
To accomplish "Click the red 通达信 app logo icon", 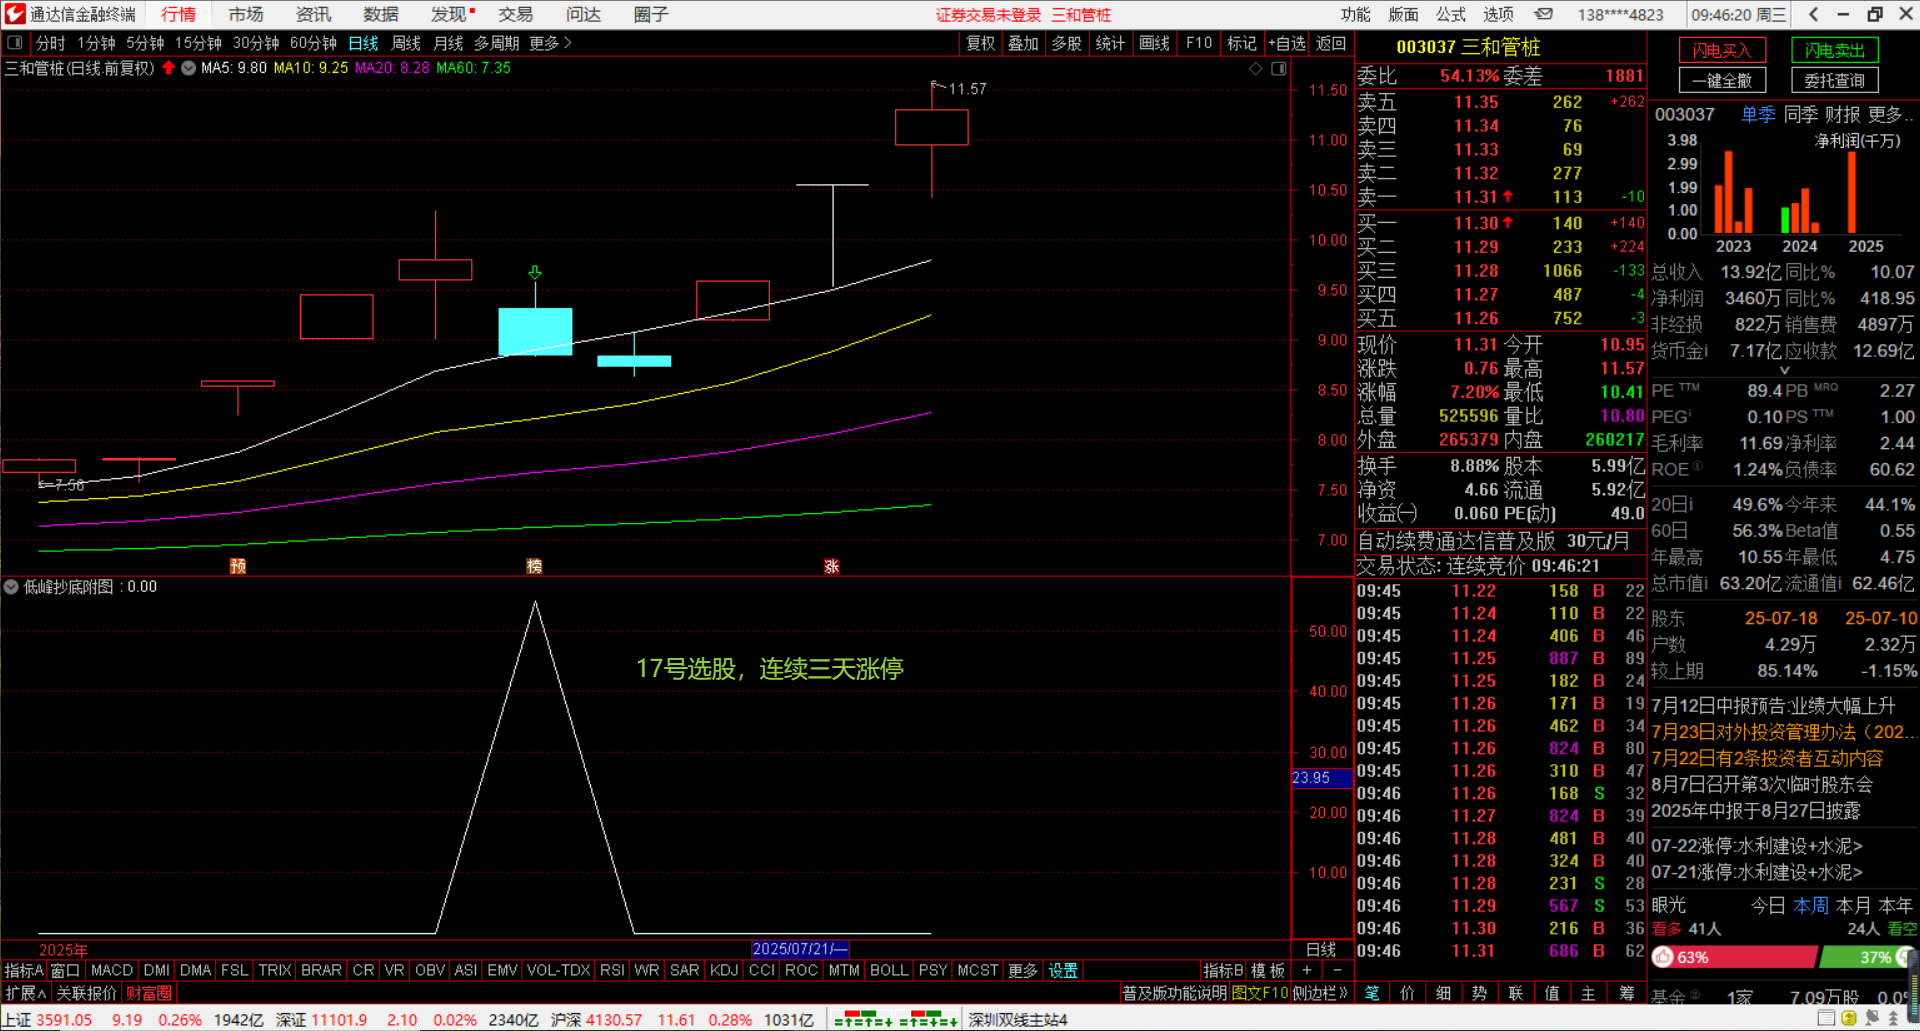I will click(x=15, y=14).
